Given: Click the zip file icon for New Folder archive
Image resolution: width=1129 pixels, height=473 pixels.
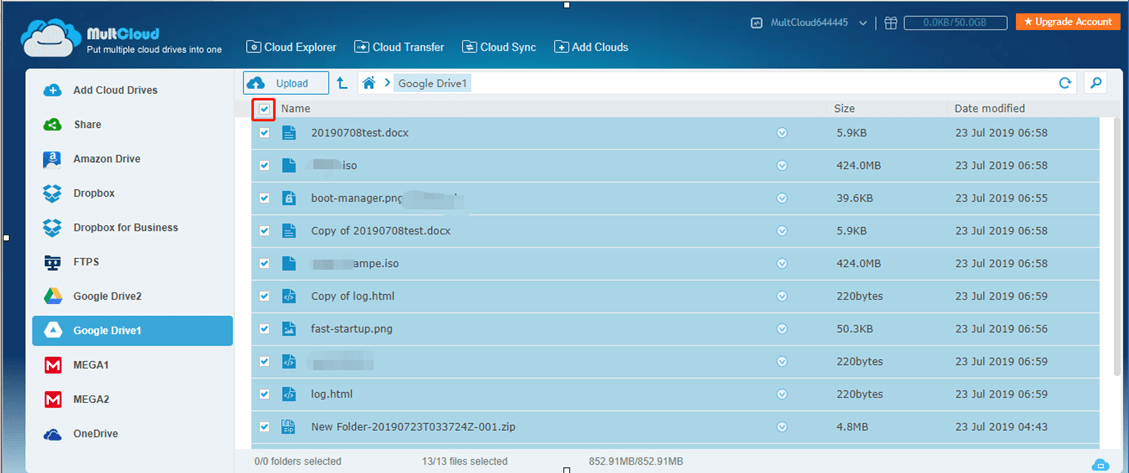Looking at the screenshot, I should point(289,427).
